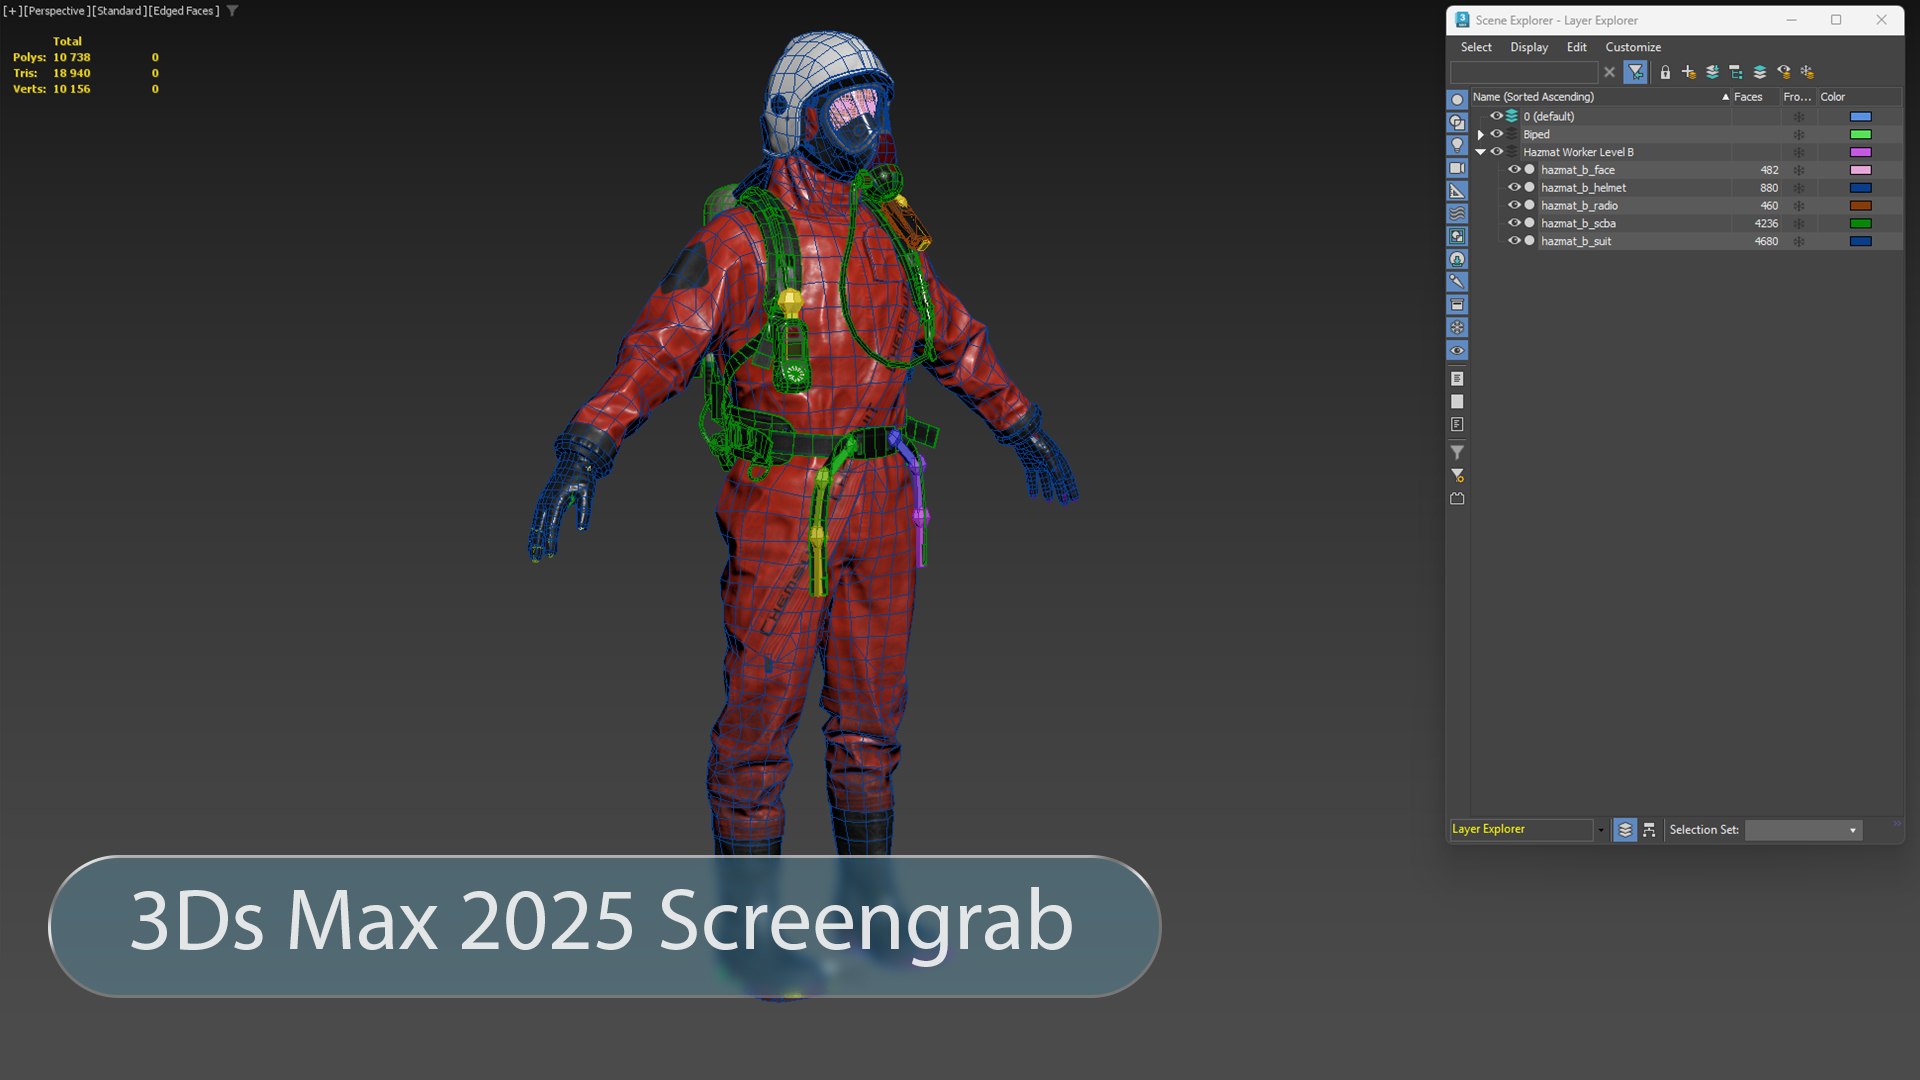Screen dimensions: 1920x1080
Task: Toggle Display Shapes filter in explorer sidebar
Action: pos(1457,122)
